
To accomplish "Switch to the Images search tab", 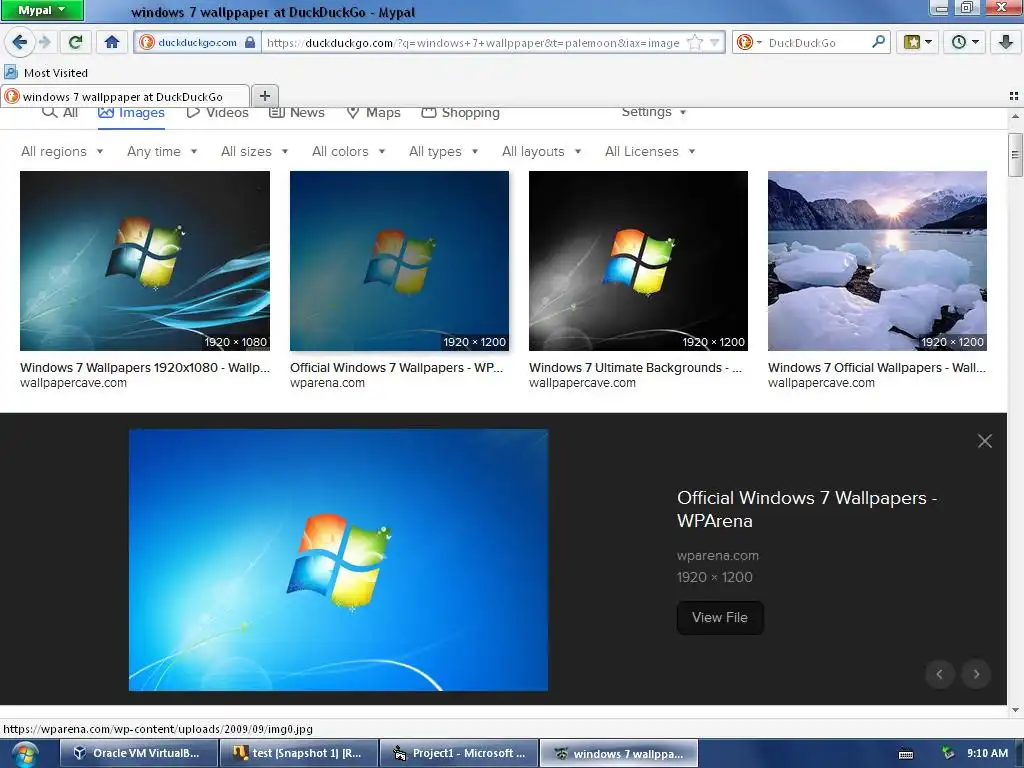I will point(131,112).
